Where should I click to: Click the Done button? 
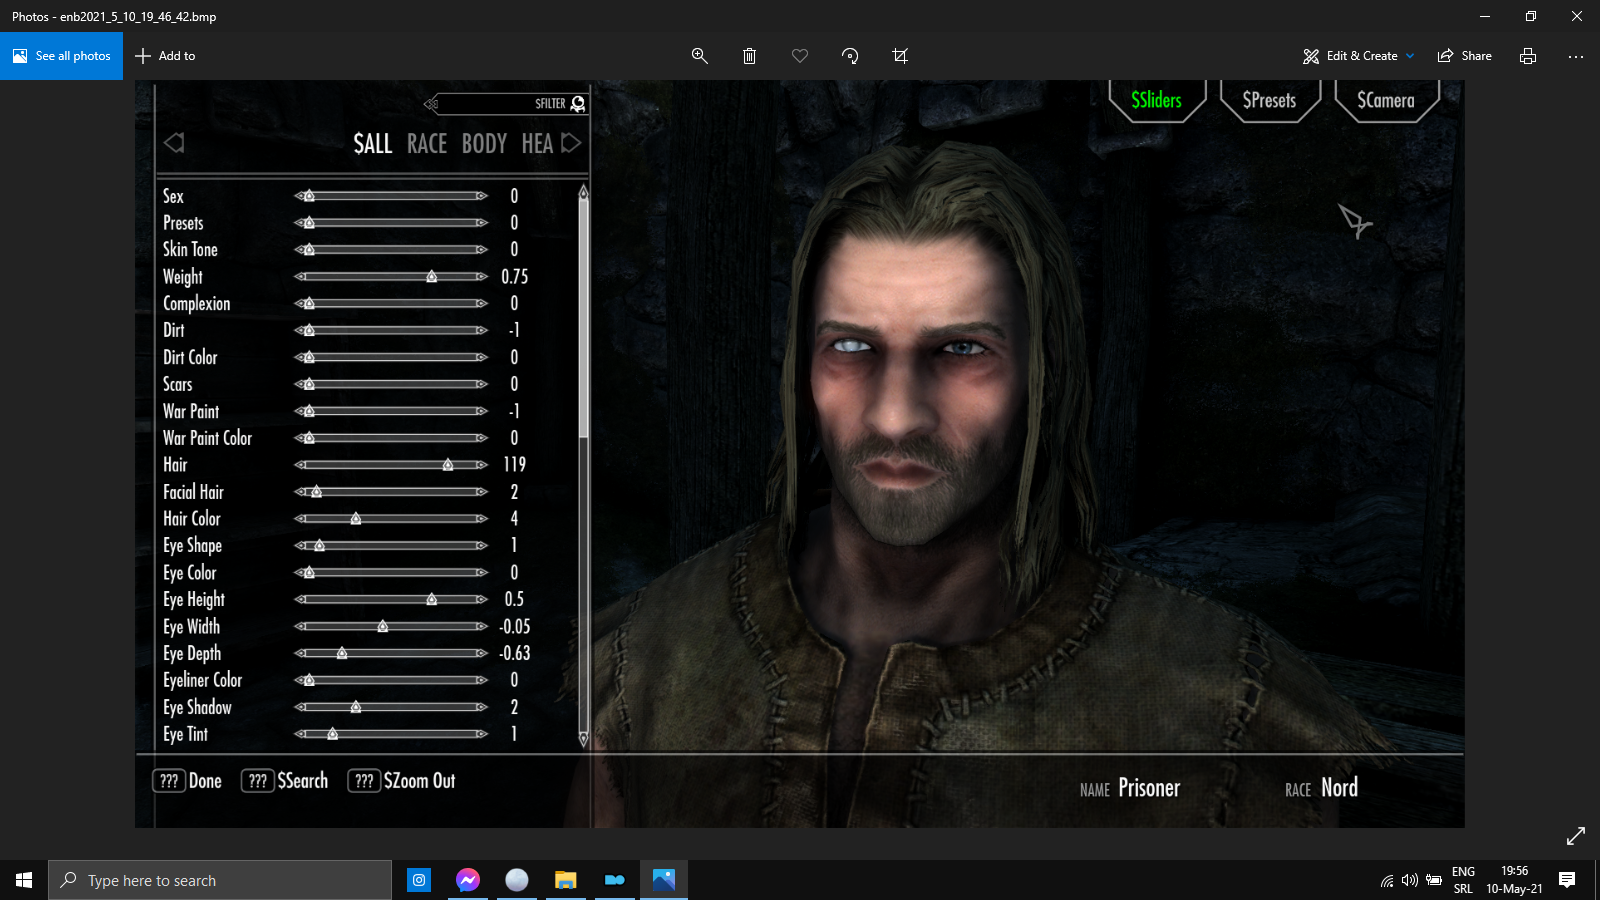click(188, 781)
